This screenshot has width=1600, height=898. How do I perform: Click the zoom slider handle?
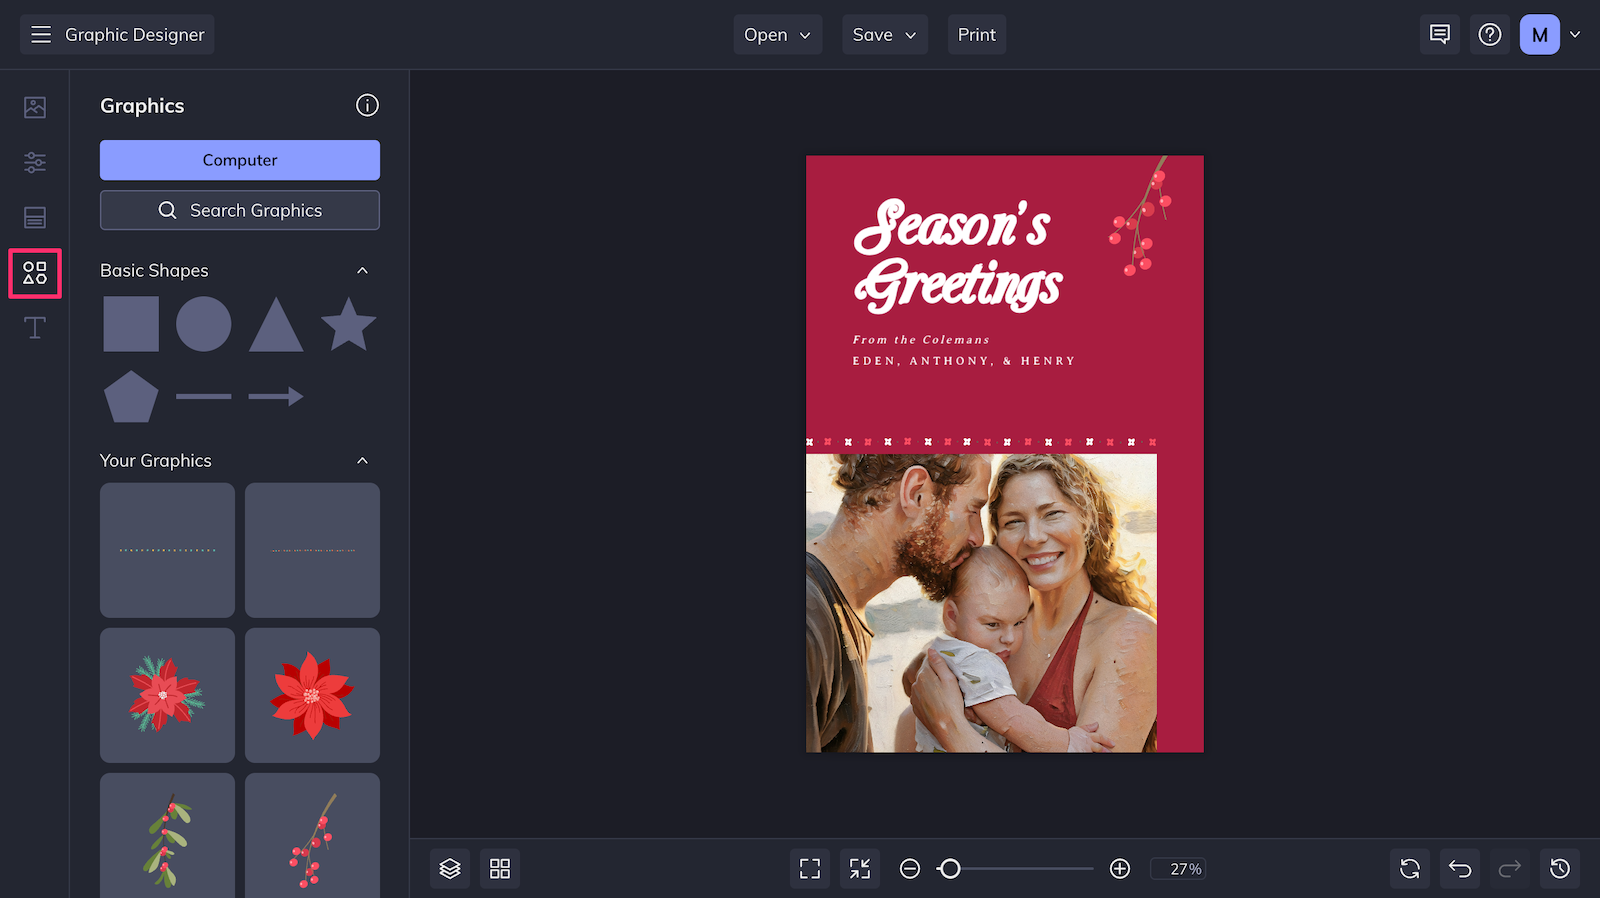(950, 868)
